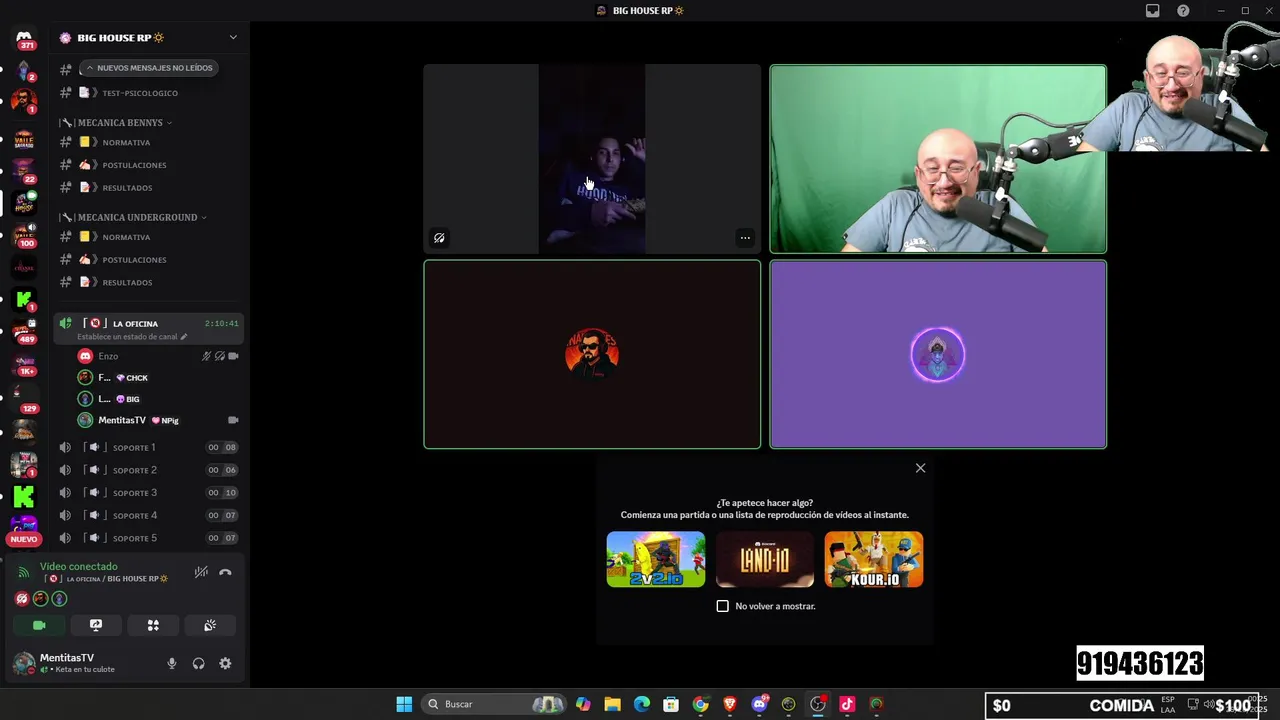Collapse the MECANICA UNDERGROUND category
Screen dimensions: 1280x720
coord(136,217)
